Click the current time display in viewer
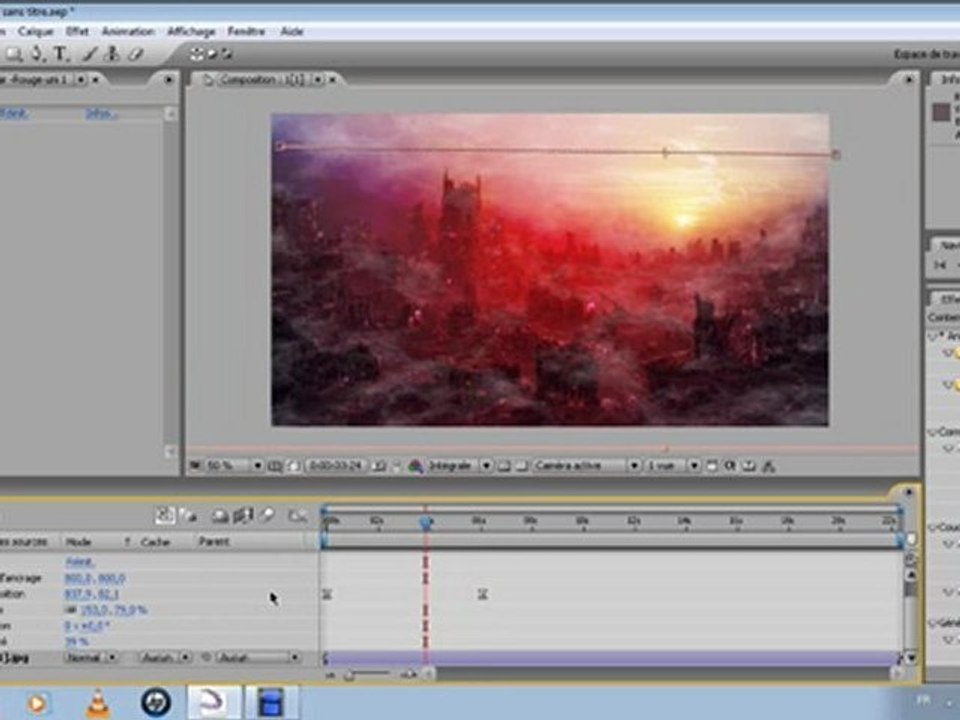The width and height of the screenshot is (960, 720). coord(336,466)
